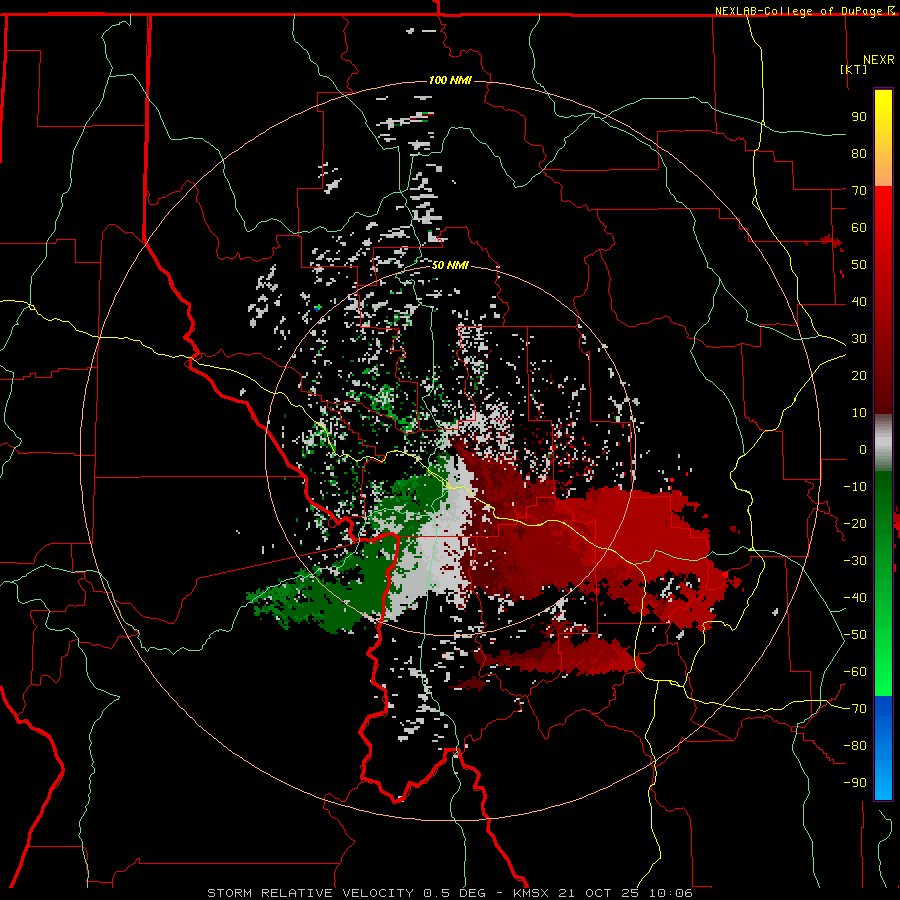Select the positive 90 scale value
The width and height of the screenshot is (900, 900).
[x=859, y=117]
